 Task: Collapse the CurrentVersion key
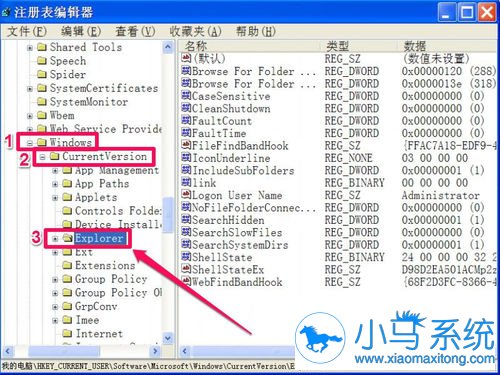pos(42,157)
